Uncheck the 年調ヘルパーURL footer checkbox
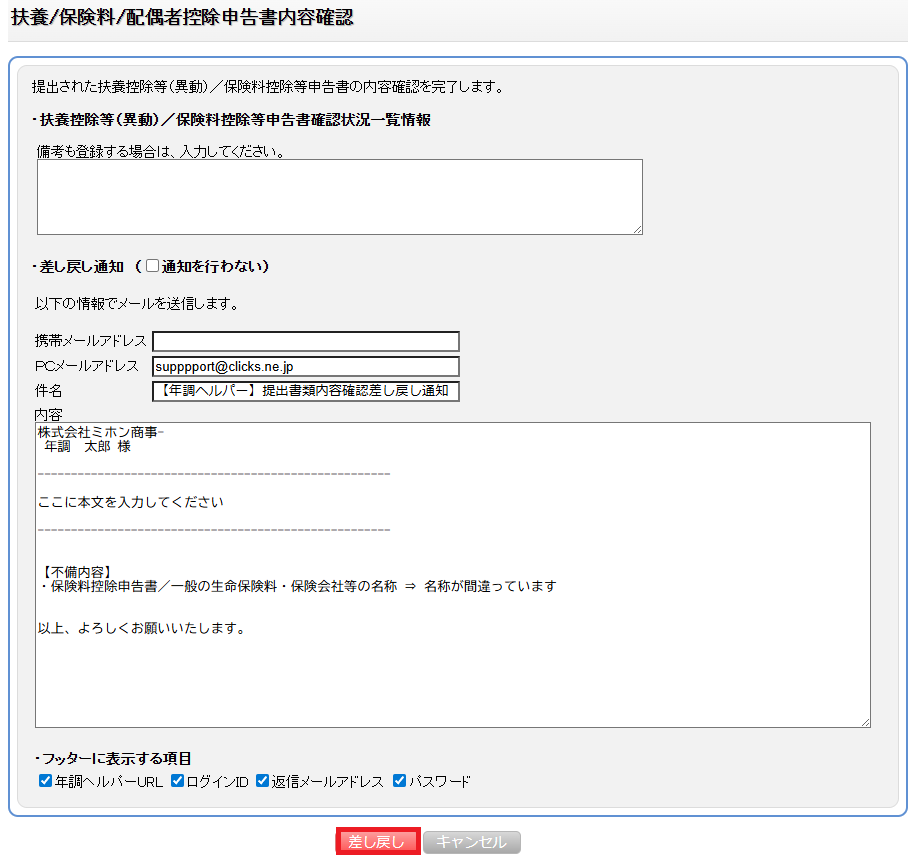This screenshot has height=858, width=920. click(45, 781)
